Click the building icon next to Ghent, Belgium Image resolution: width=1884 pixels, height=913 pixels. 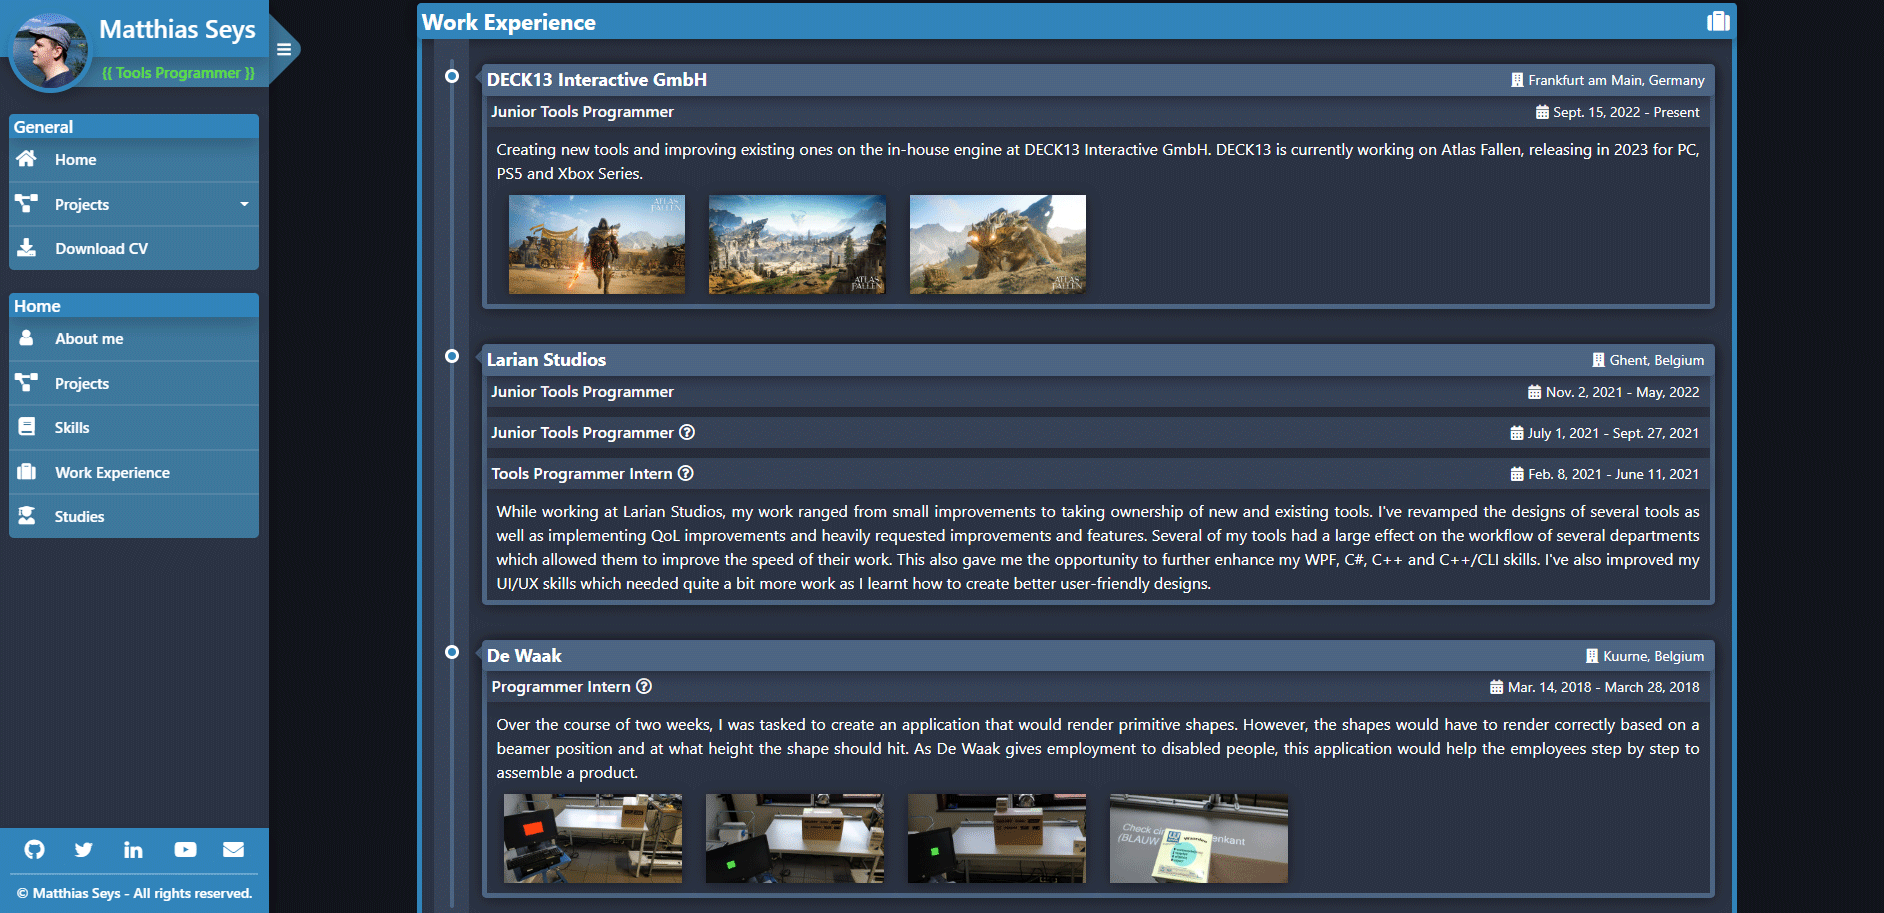pyautogui.click(x=1598, y=360)
